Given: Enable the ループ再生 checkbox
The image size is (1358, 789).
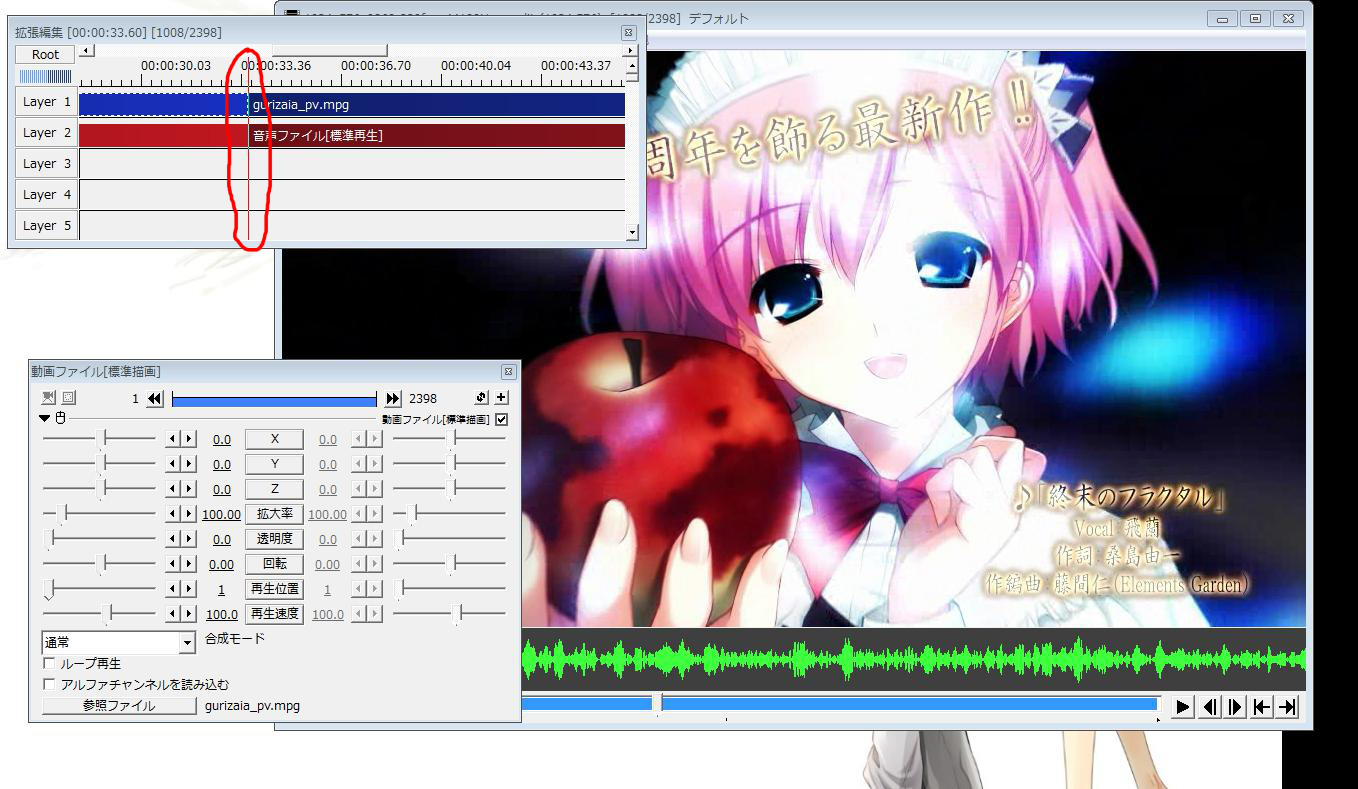Looking at the screenshot, I should [49, 664].
